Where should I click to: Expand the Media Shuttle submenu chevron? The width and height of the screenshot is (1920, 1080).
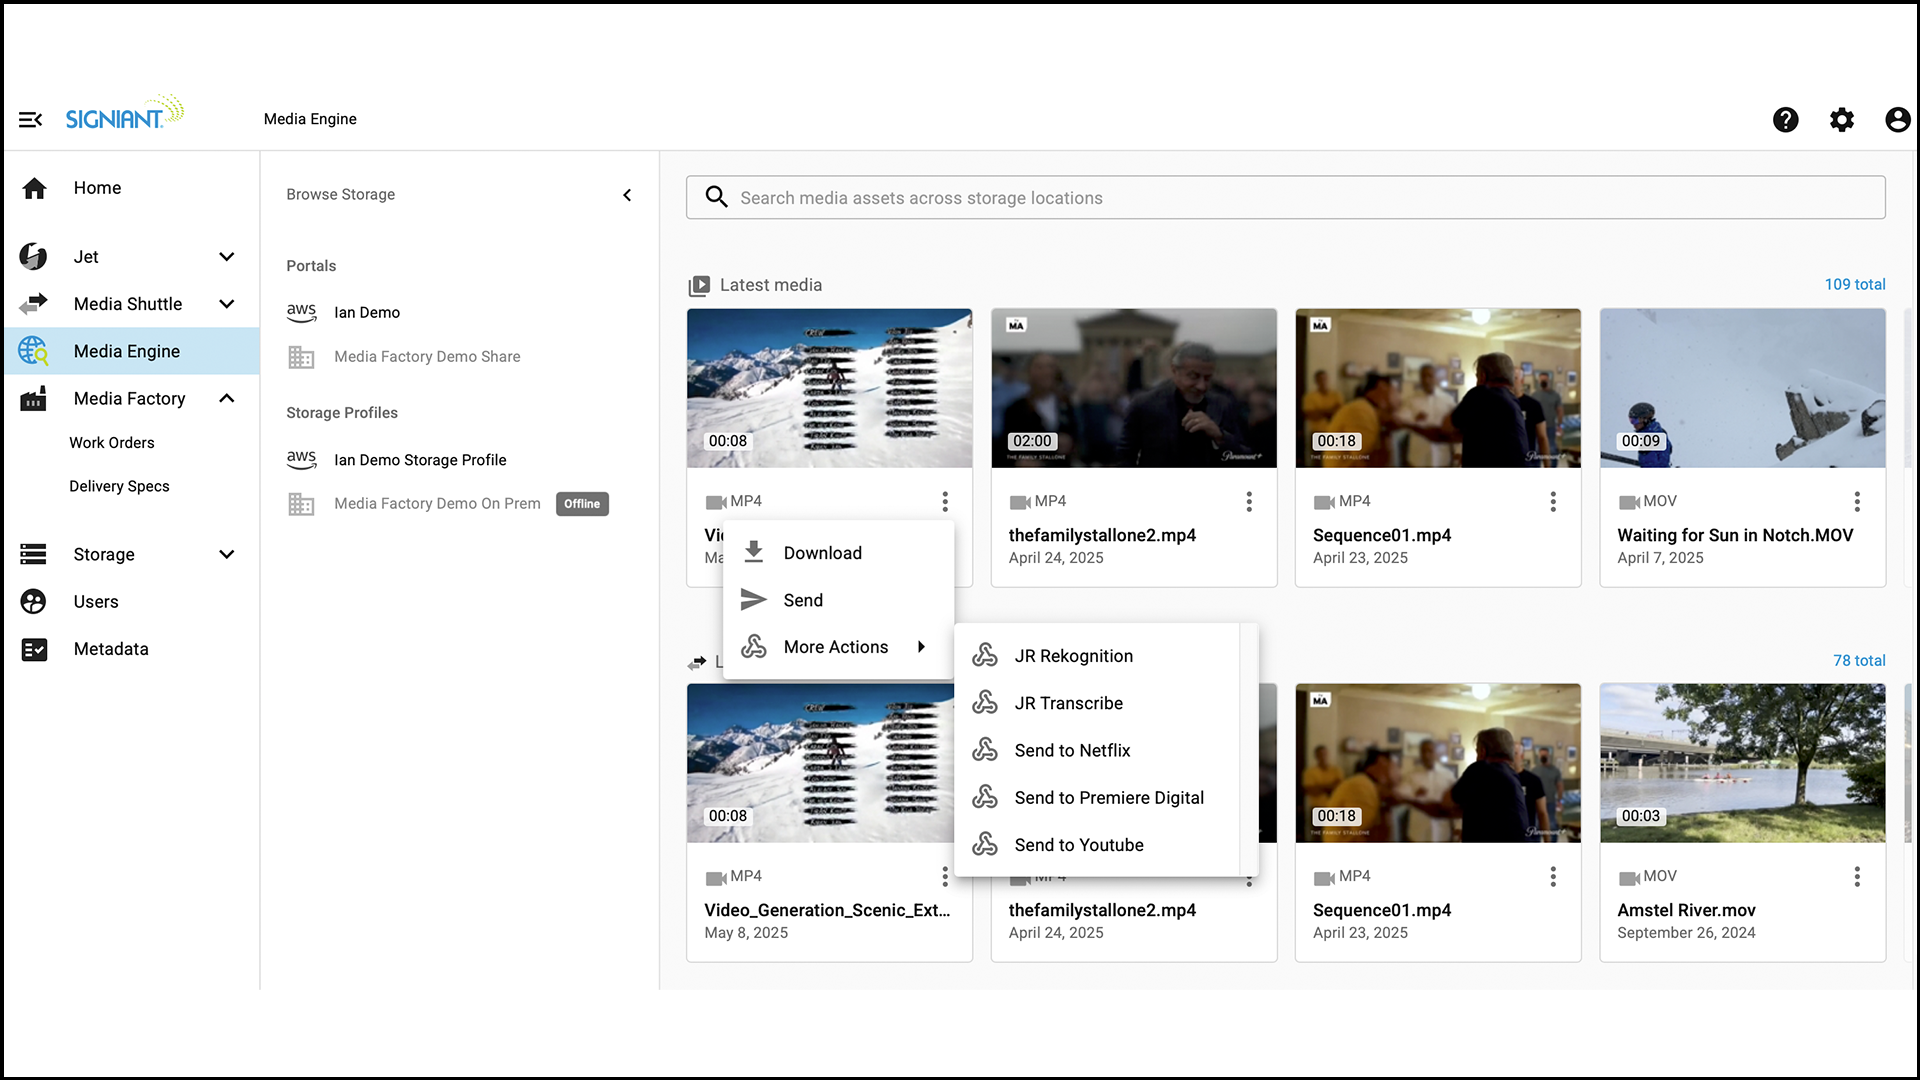[227, 304]
